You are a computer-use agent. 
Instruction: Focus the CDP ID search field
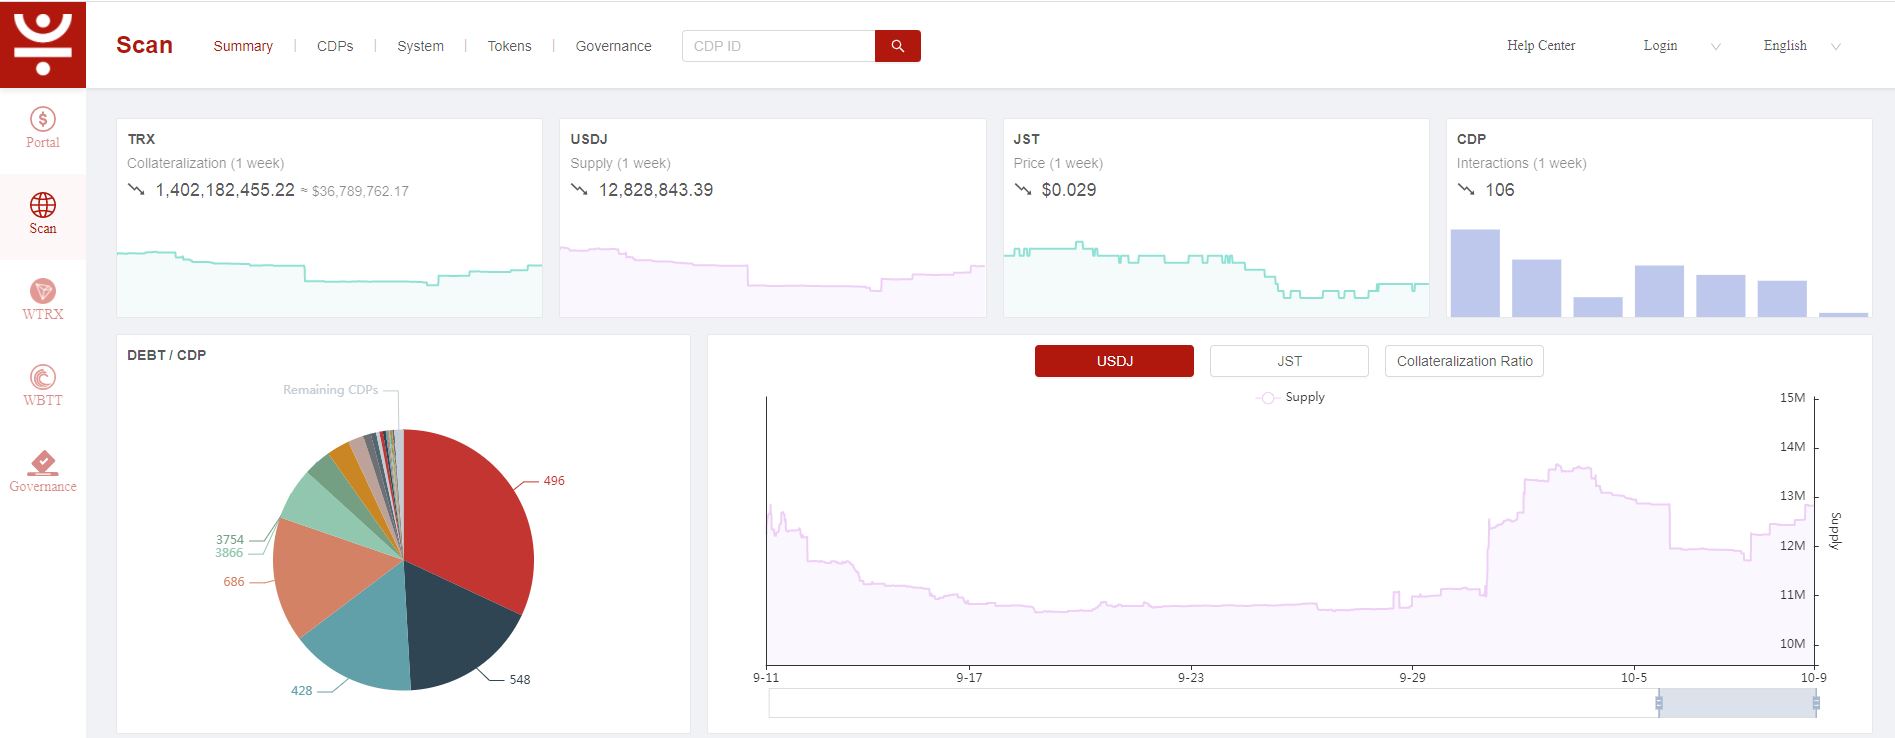coord(778,46)
